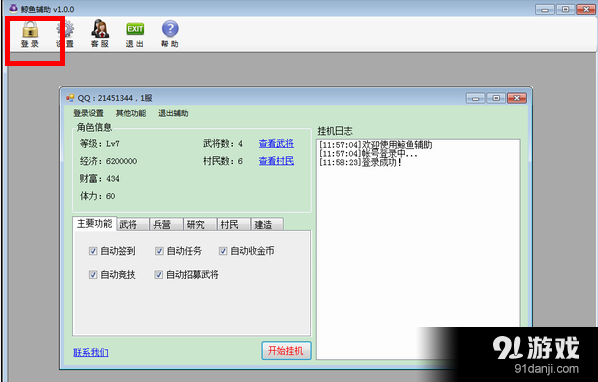Switch to the 武将 tab

pyautogui.click(x=133, y=225)
